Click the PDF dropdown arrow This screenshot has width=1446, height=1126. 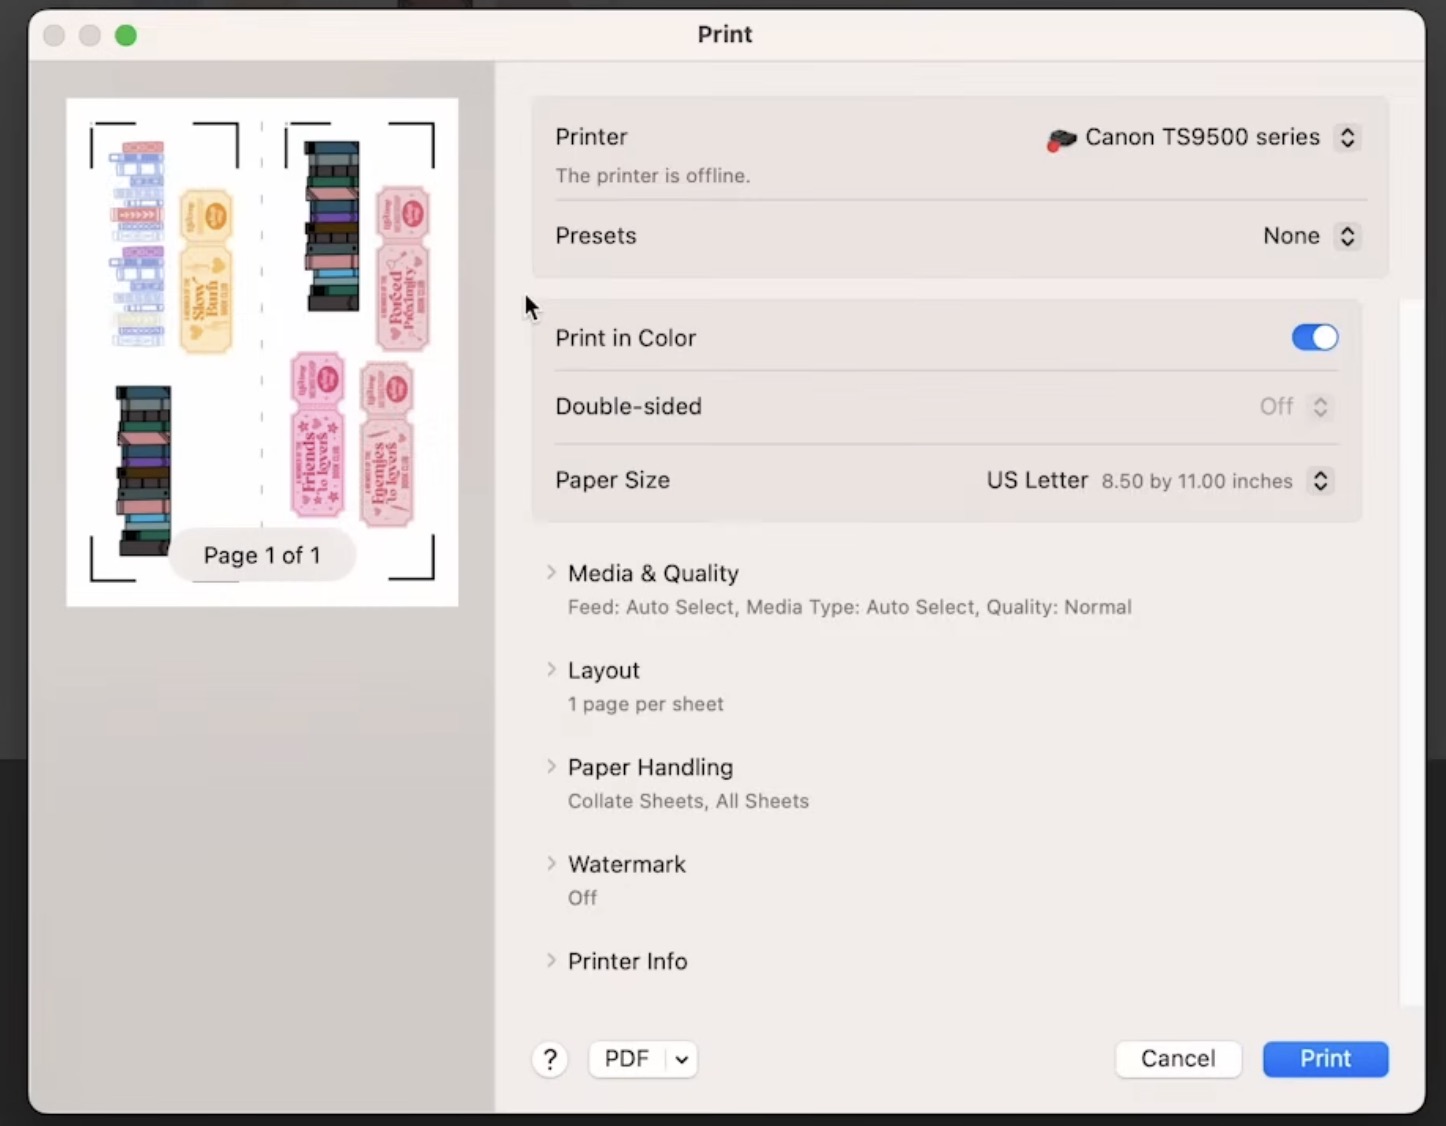pos(681,1060)
